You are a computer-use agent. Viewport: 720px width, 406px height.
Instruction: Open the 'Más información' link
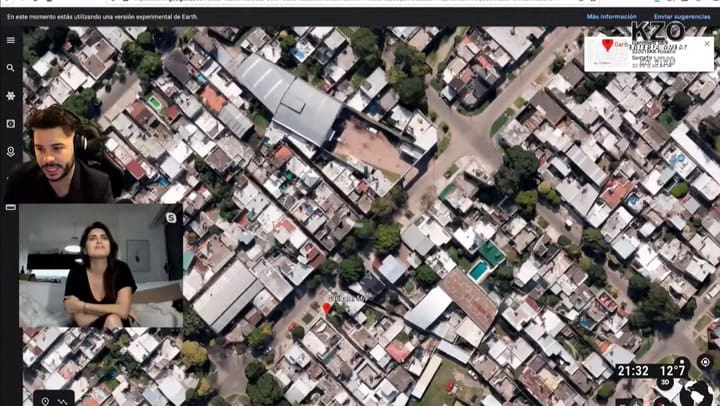[611, 17]
